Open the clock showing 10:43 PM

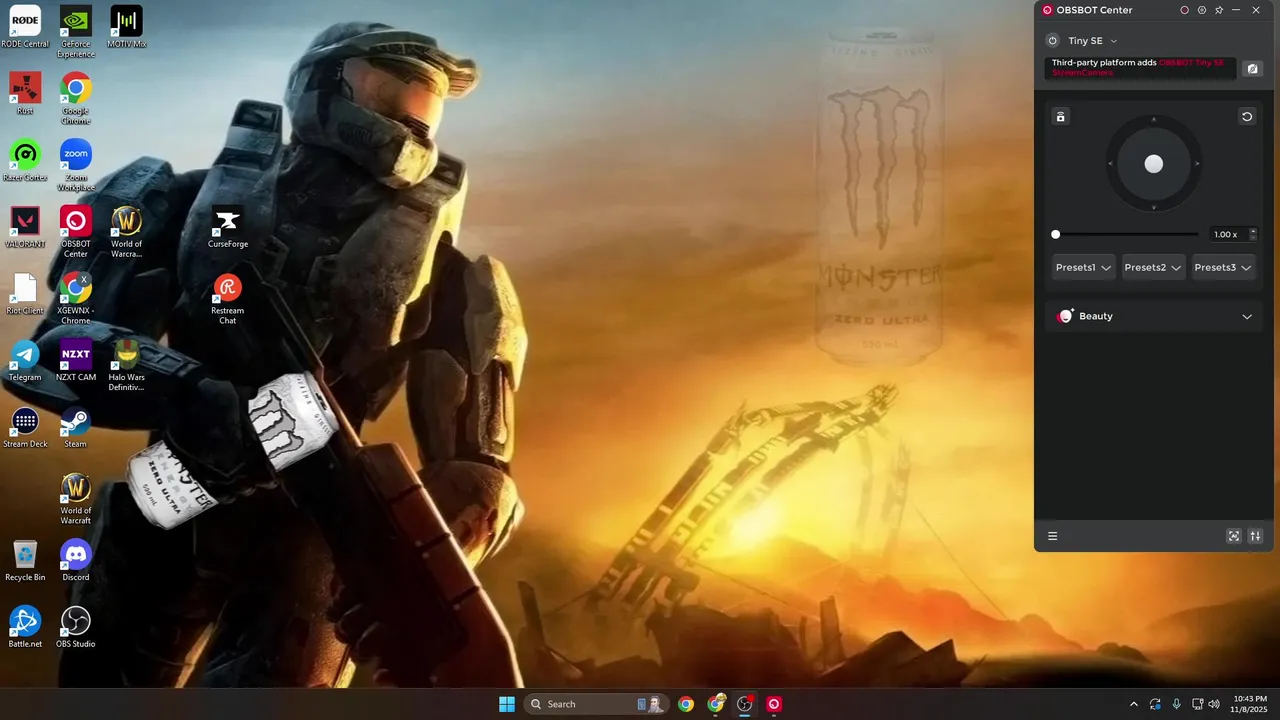[1250, 704]
